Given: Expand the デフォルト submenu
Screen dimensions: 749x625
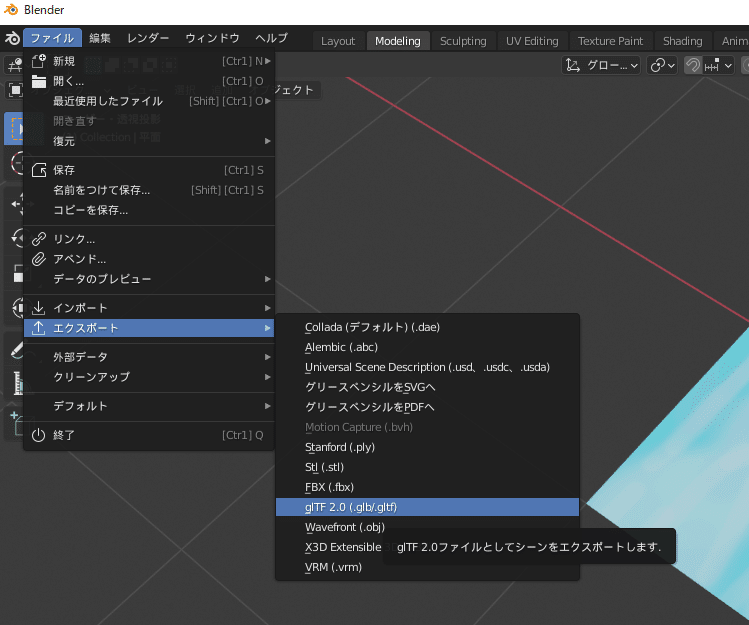Looking at the screenshot, I should 149,406.
